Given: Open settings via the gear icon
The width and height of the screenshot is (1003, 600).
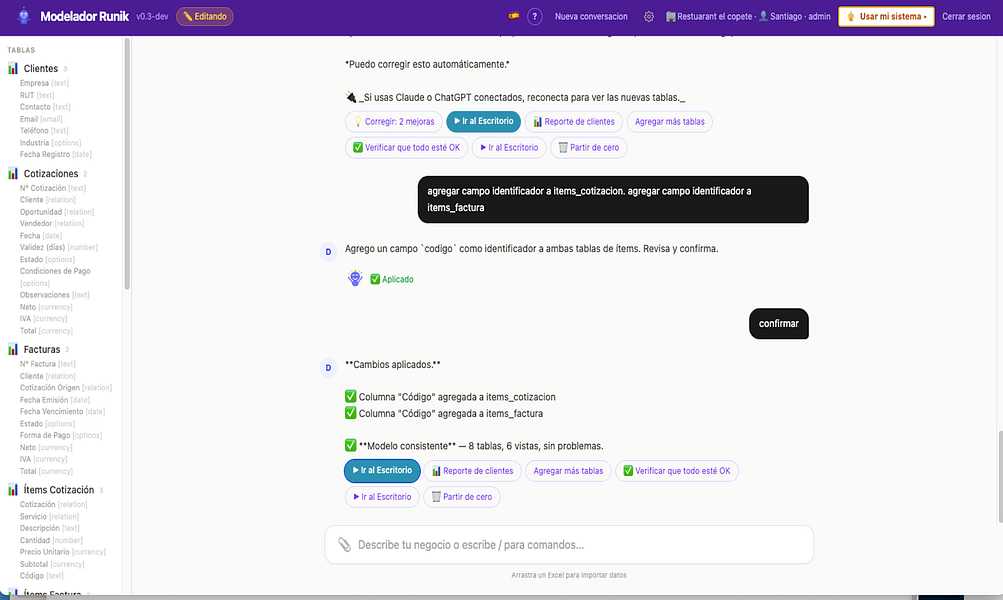Looking at the screenshot, I should click(649, 17).
